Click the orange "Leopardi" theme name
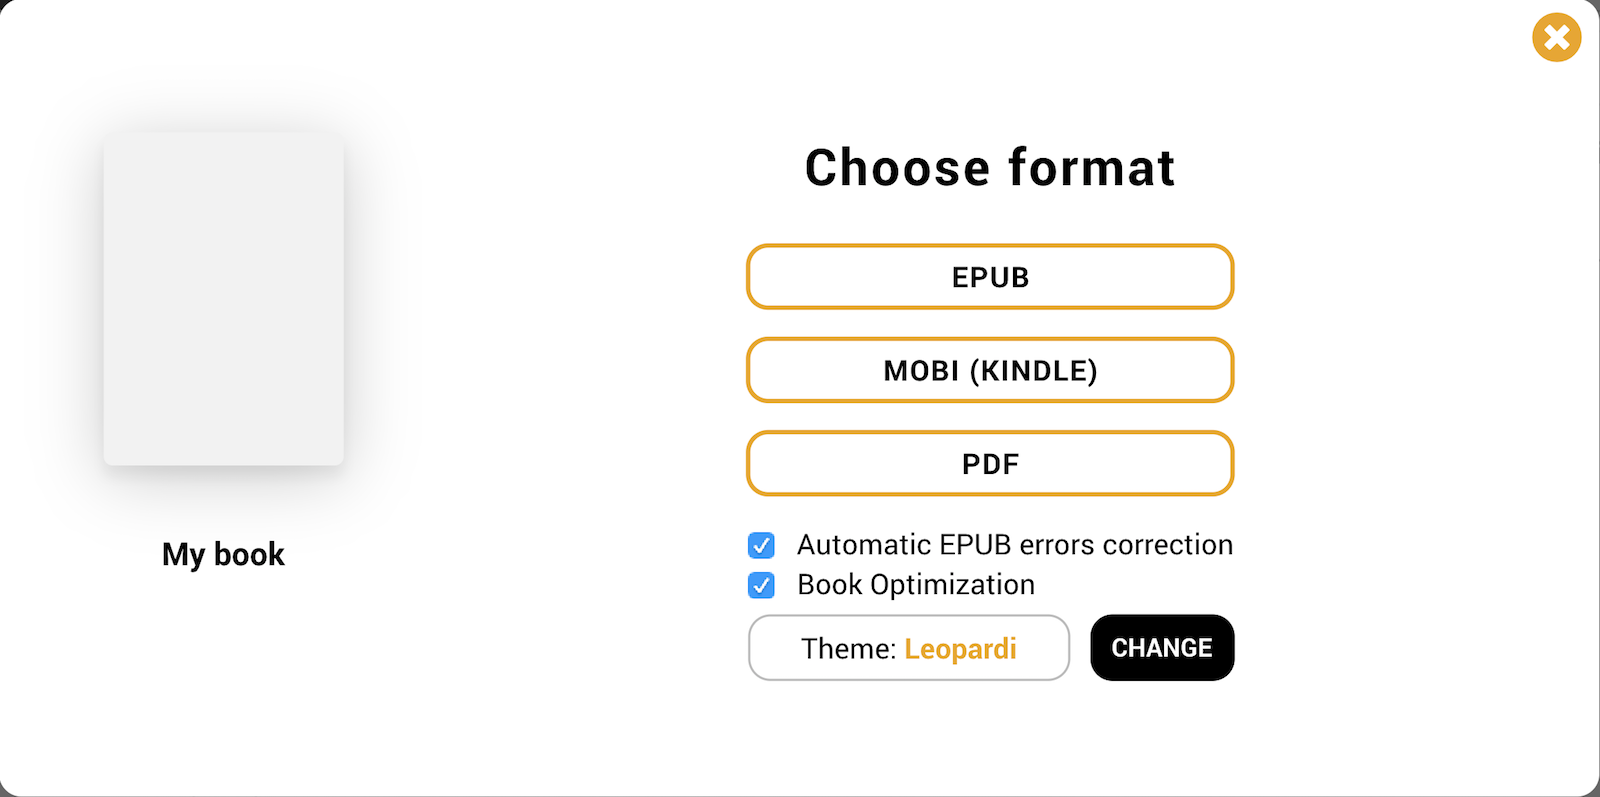Screen dimensions: 1600x797 (960, 649)
